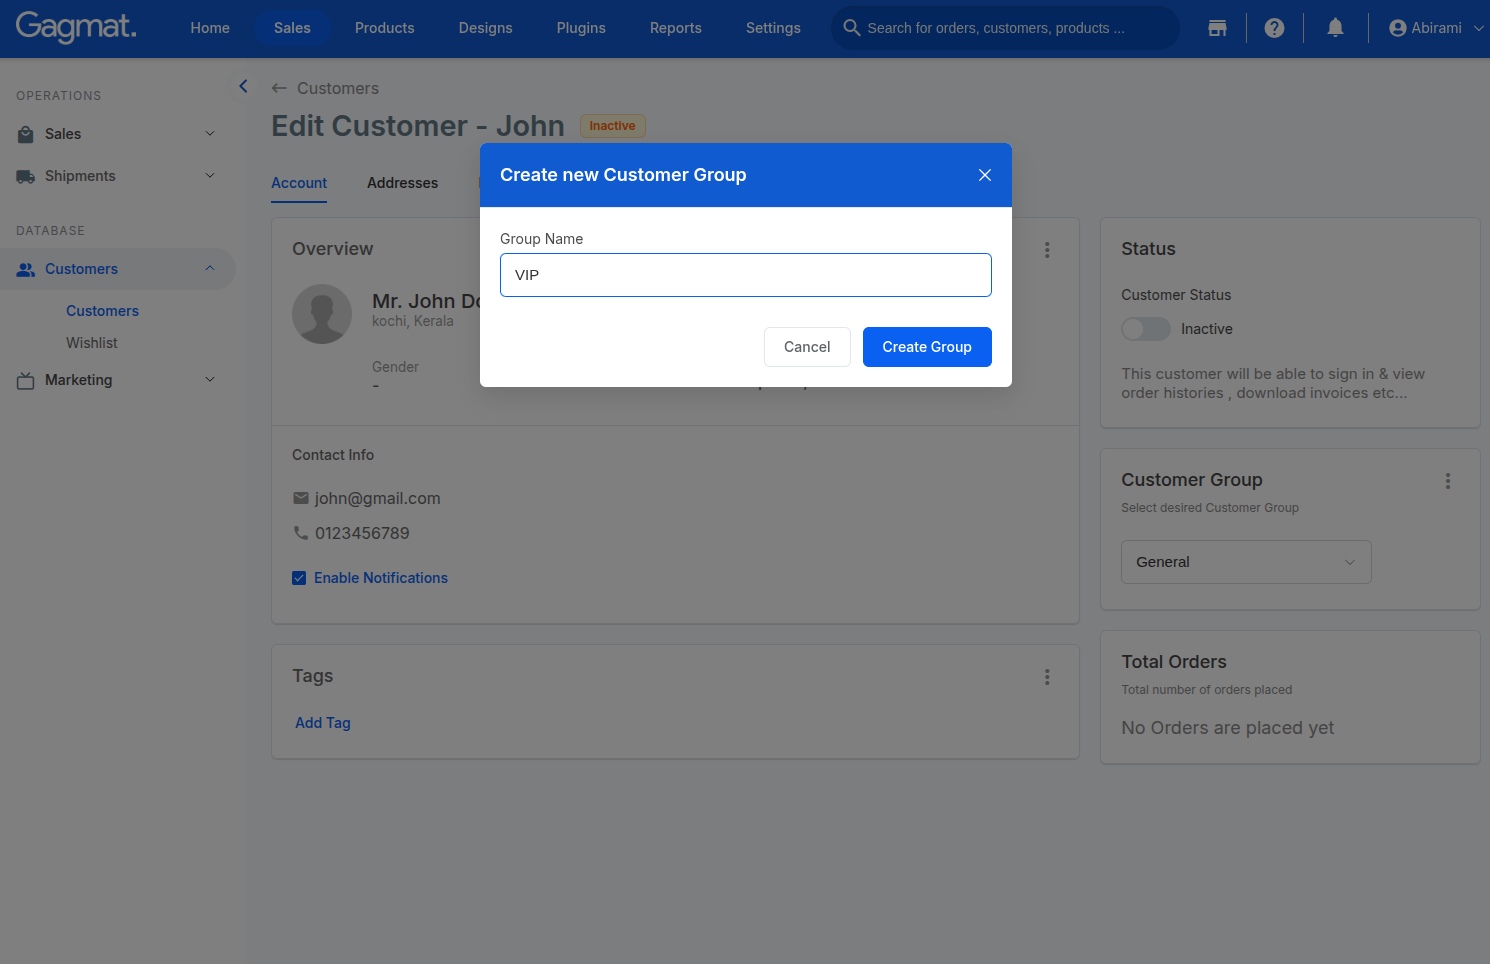Collapse the Customers sidebar section
Viewport: 1490px width, 964px height.
coord(210,269)
